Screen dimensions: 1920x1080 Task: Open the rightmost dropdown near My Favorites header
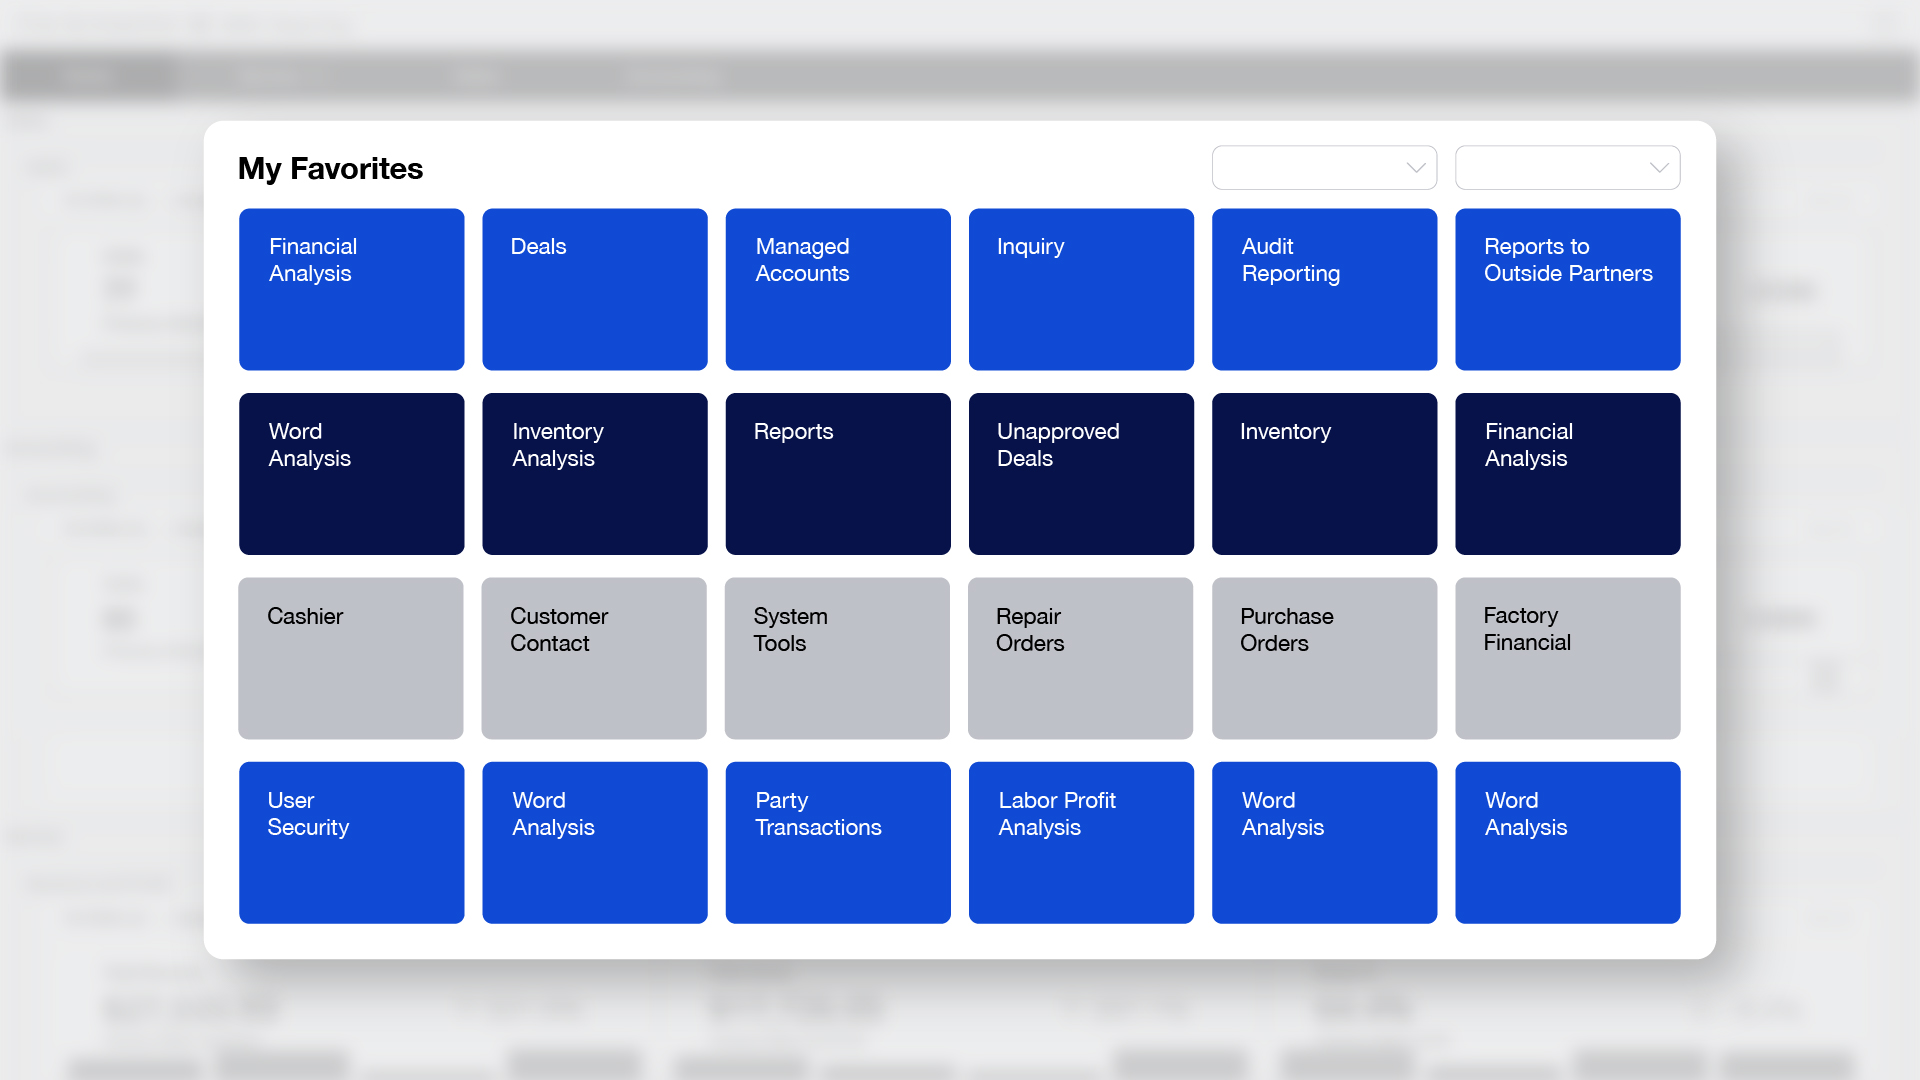(1567, 167)
